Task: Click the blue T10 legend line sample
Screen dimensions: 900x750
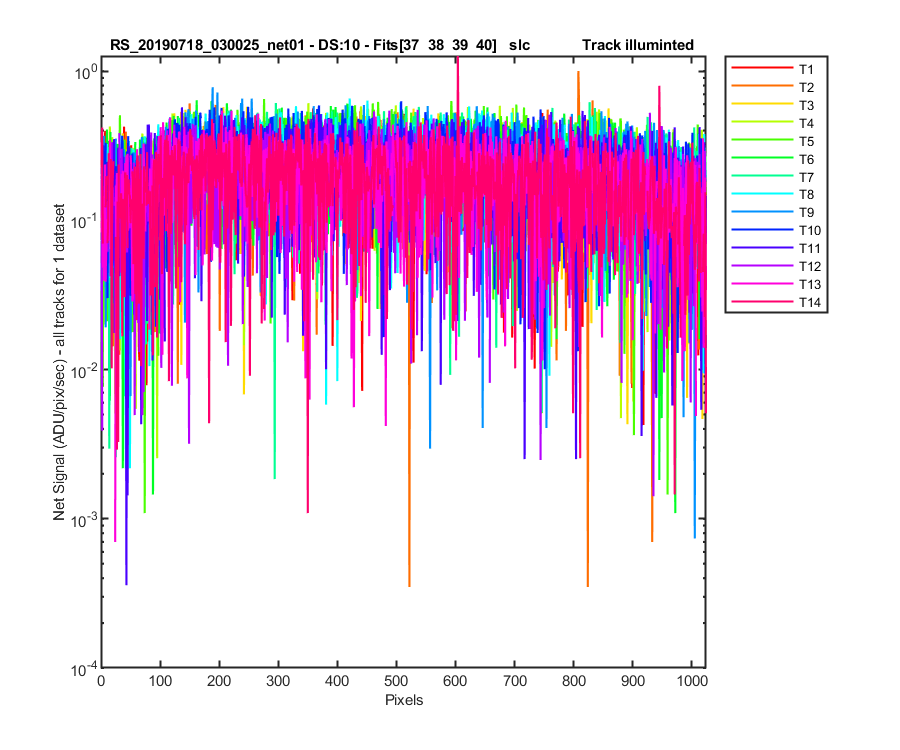Action: 762,230
